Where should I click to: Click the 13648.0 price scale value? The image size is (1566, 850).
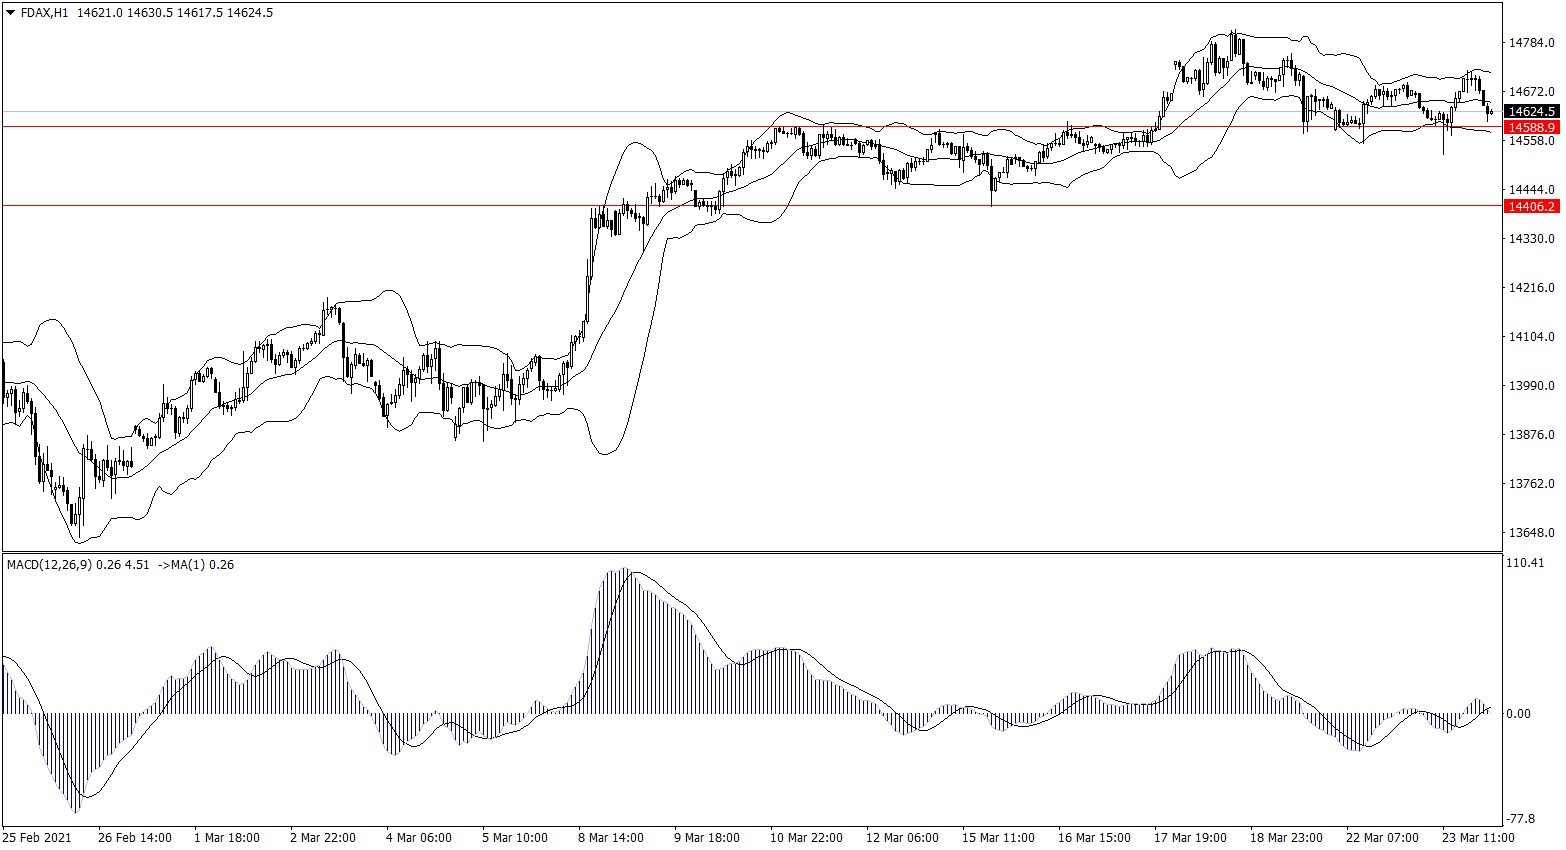pyautogui.click(x=1531, y=533)
